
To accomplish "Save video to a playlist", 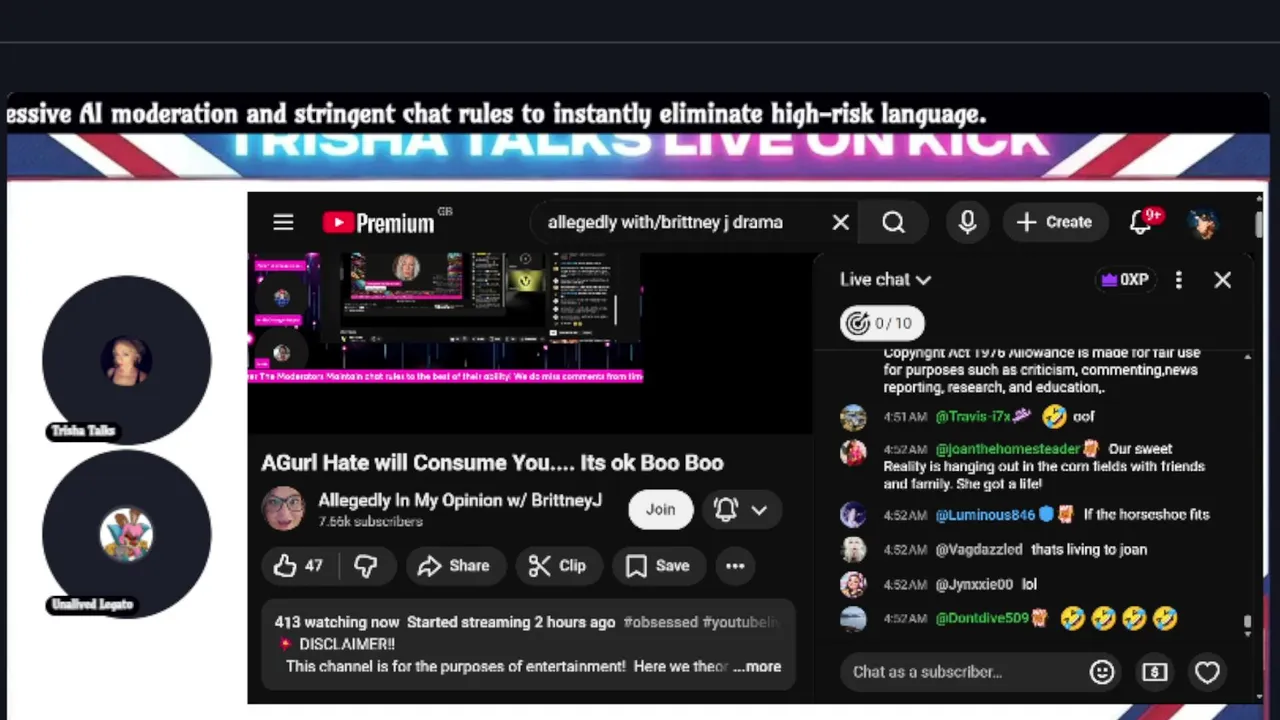I will pyautogui.click(x=658, y=566).
